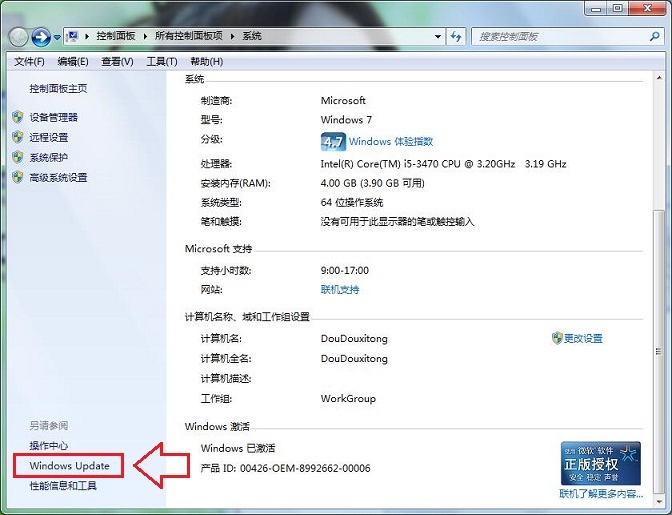Click 更改设置 link
Image resolution: width=672 pixels, height=515 pixels.
tap(583, 338)
